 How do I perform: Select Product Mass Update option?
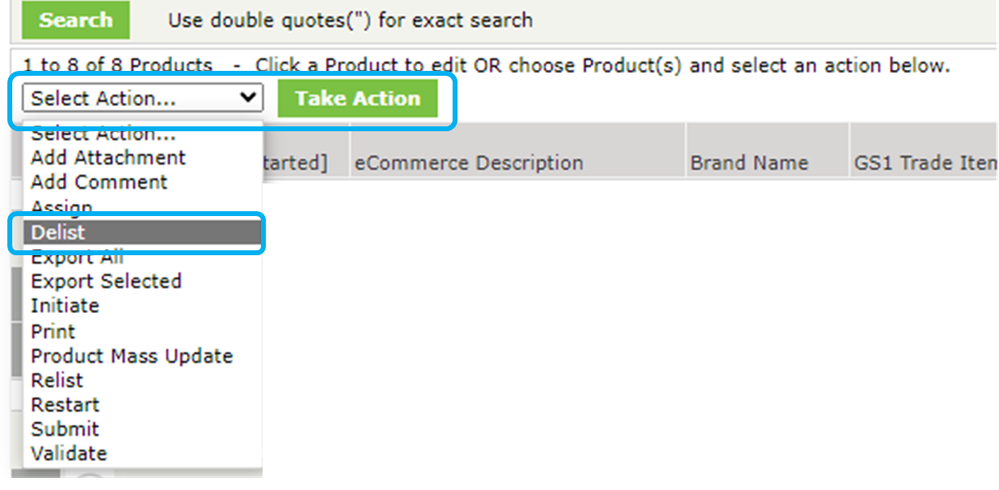pyautogui.click(x=132, y=356)
